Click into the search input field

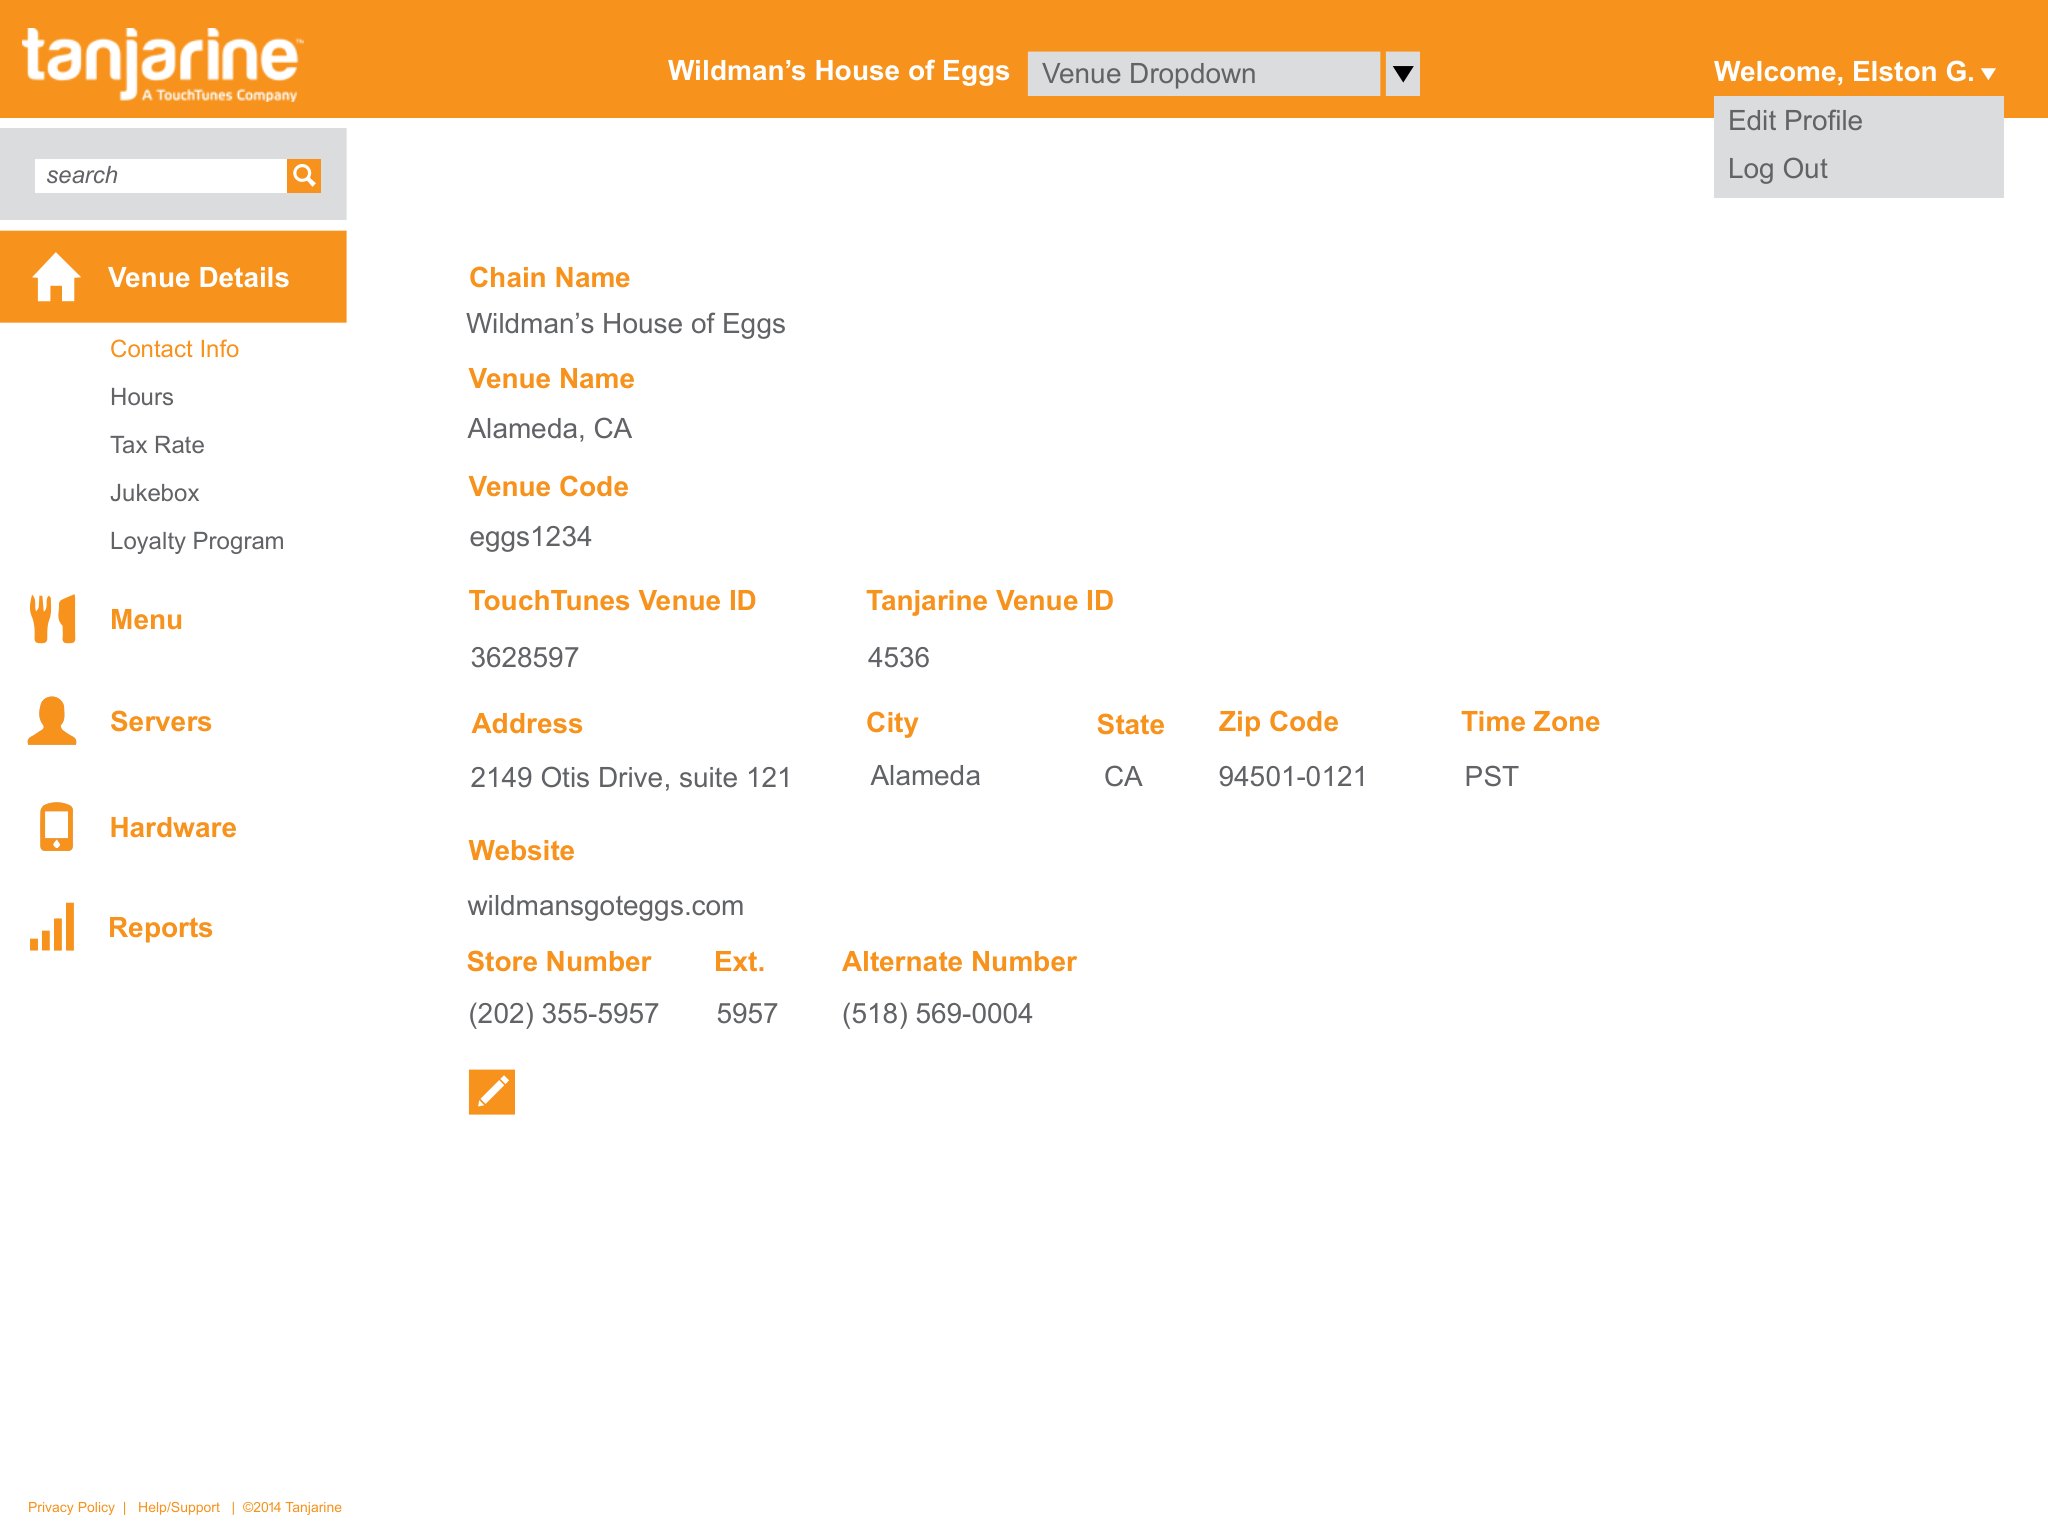coord(161,176)
